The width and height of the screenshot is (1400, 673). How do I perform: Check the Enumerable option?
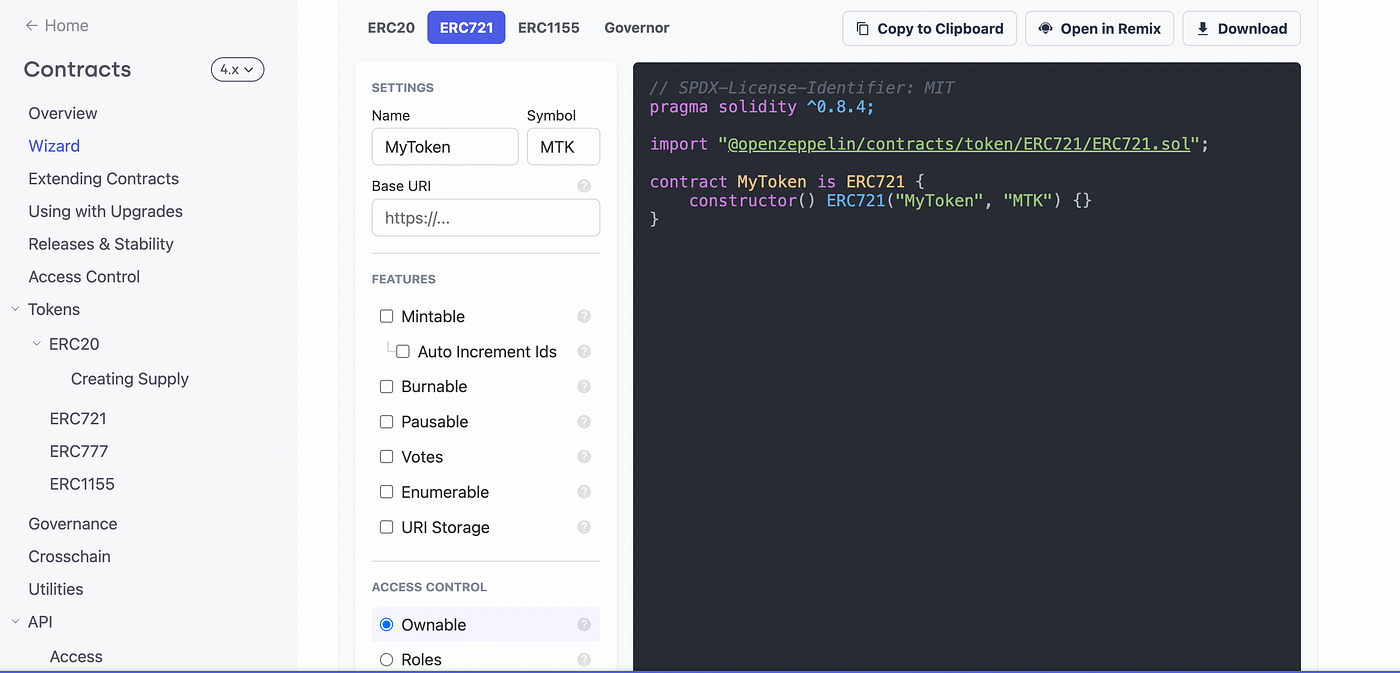[x=386, y=492]
